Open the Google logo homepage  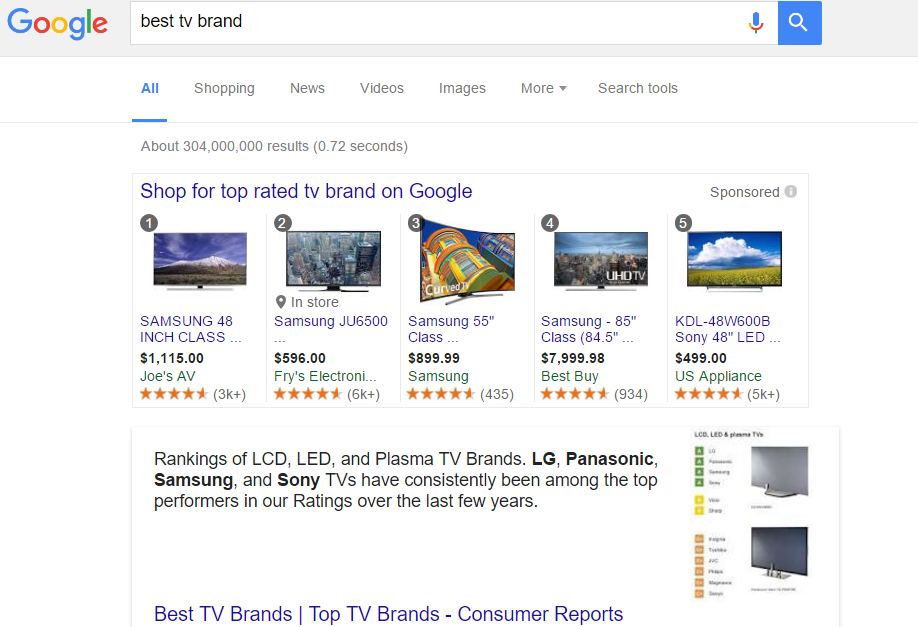click(57, 25)
